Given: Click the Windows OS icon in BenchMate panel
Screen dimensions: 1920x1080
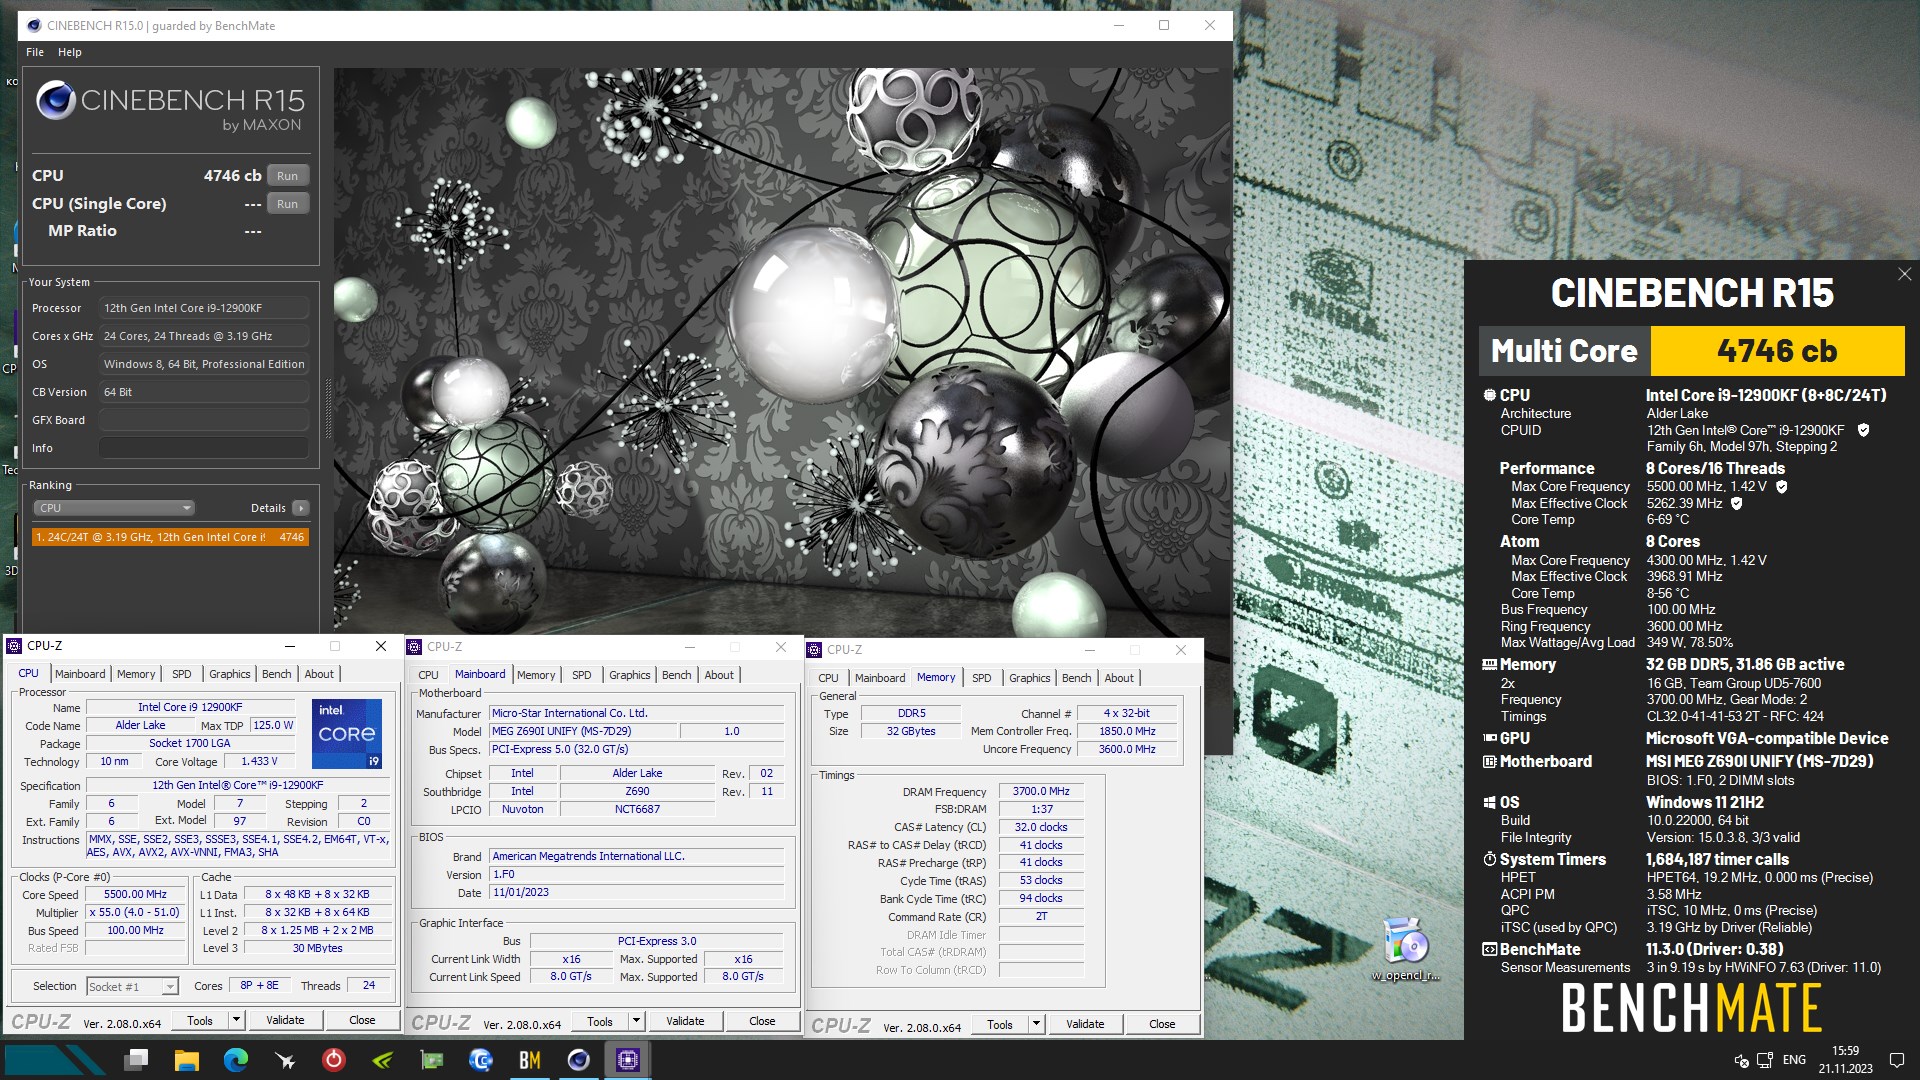Looking at the screenshot, I should point(1489,802).
